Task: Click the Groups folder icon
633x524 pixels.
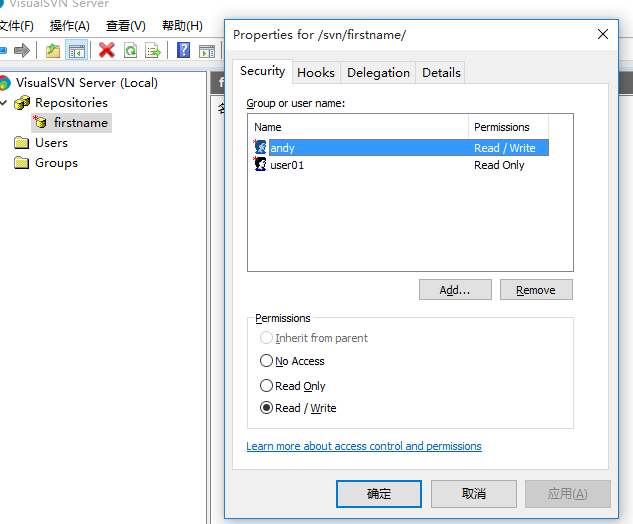Action: (x=21, y=163)
